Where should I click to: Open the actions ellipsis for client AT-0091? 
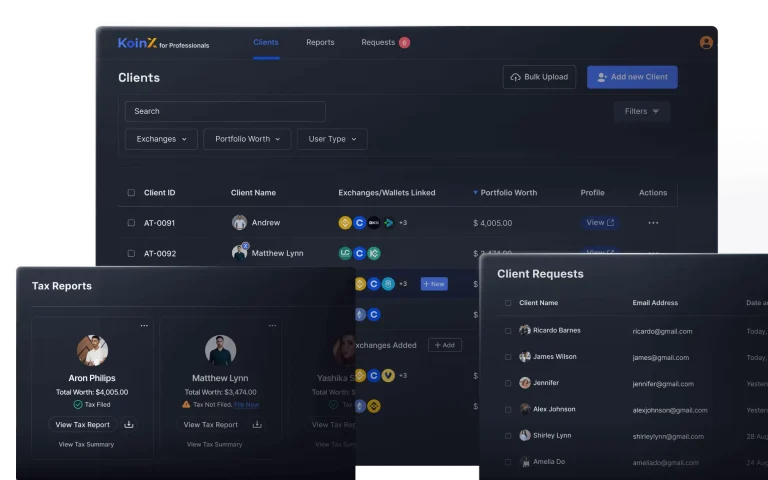(653, 223)
